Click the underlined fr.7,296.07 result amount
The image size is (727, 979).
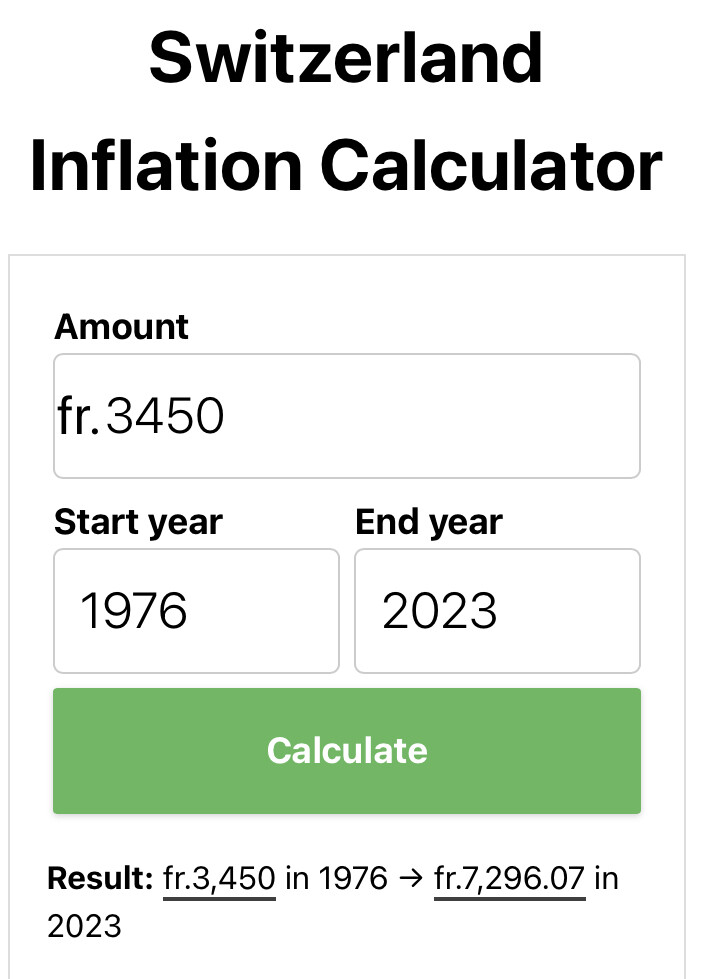[x=510, y=879]
